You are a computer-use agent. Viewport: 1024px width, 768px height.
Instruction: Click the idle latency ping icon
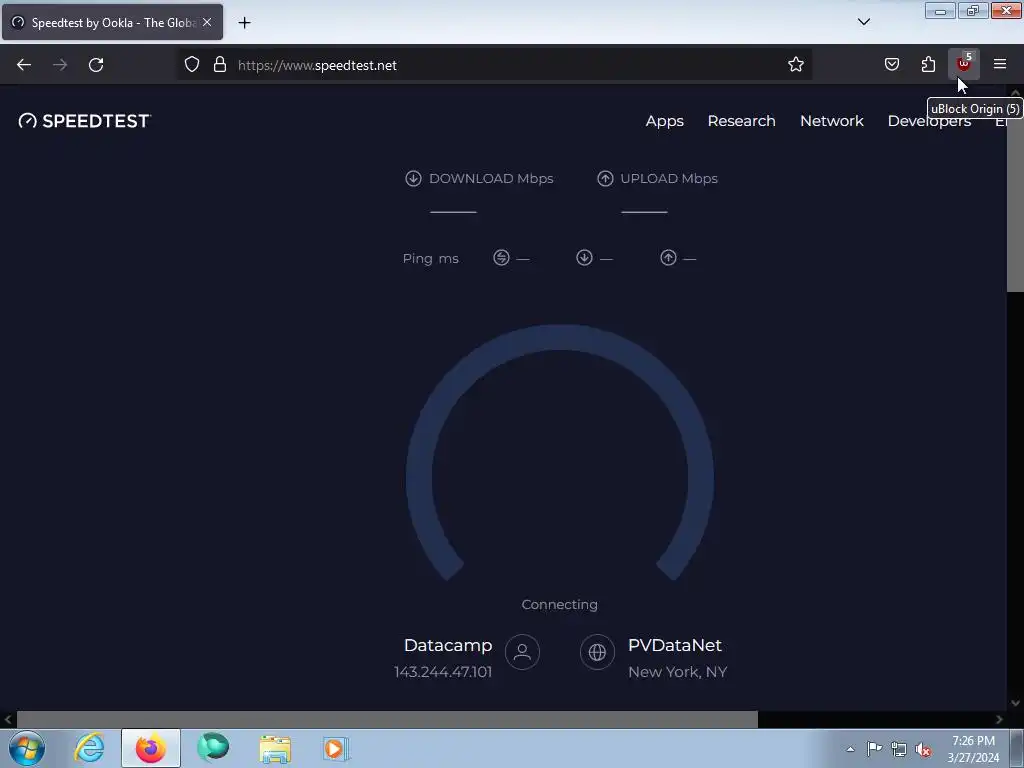pyautogui.click(x=501, y=257)
